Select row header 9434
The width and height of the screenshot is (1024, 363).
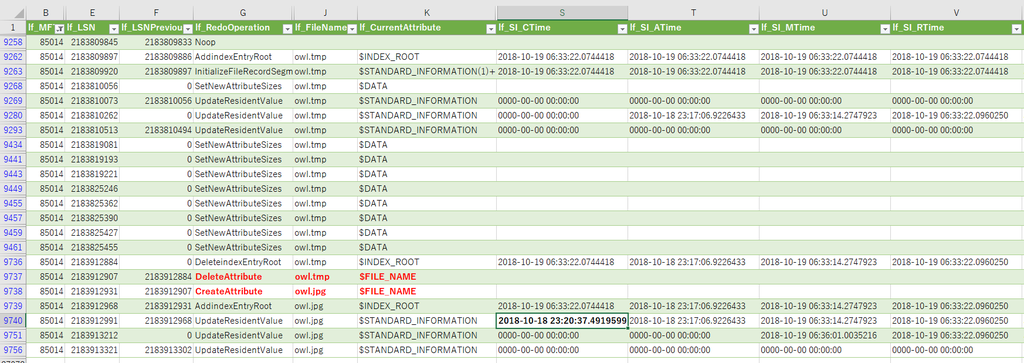coord(13,144)
